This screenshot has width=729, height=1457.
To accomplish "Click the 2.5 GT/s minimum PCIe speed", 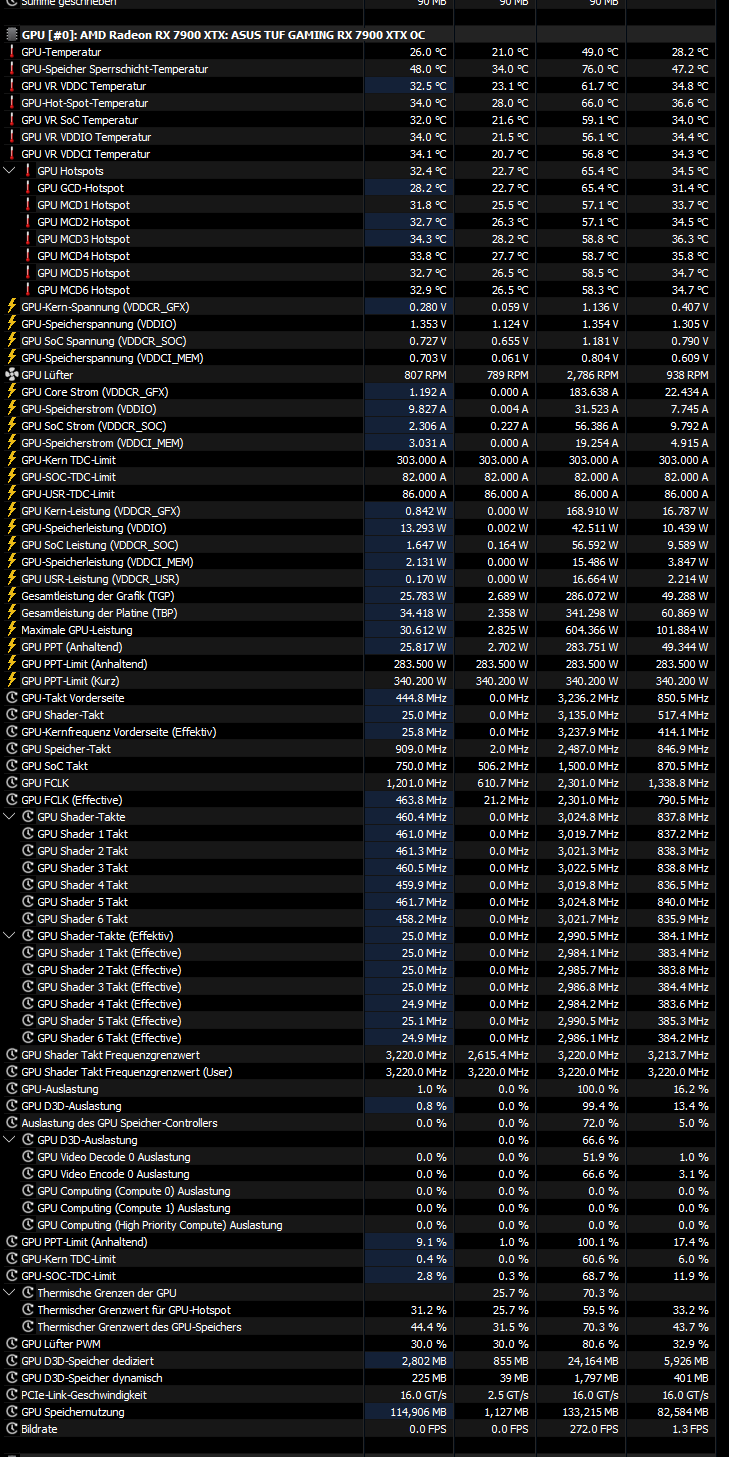I will (x=507, y=1394).
